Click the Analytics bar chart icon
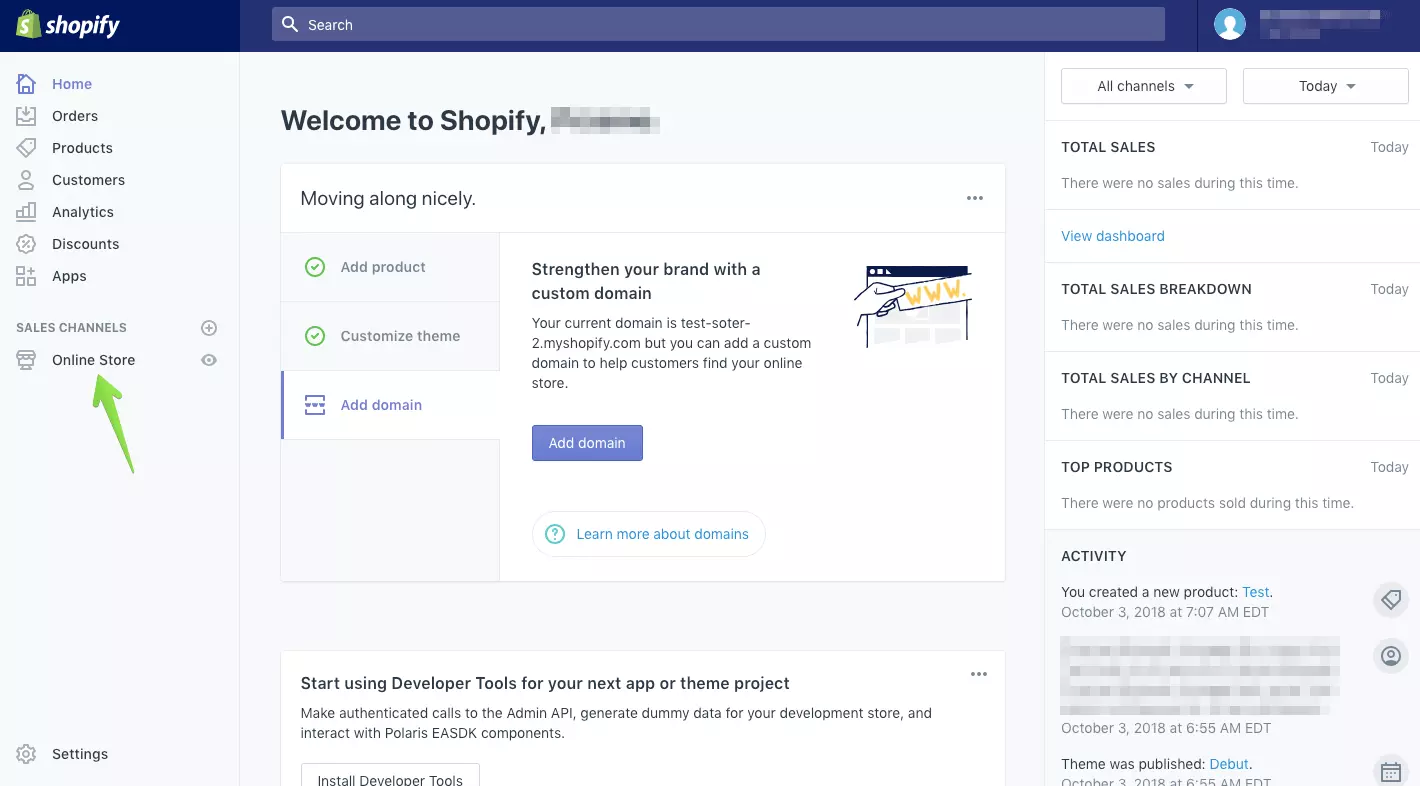Screen dimensions: 1420x786 coord(26,212)
